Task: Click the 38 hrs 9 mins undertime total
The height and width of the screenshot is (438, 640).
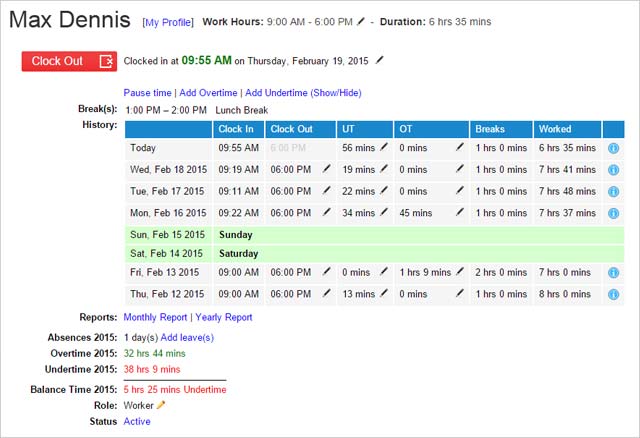Action: [x=152, y=369]
